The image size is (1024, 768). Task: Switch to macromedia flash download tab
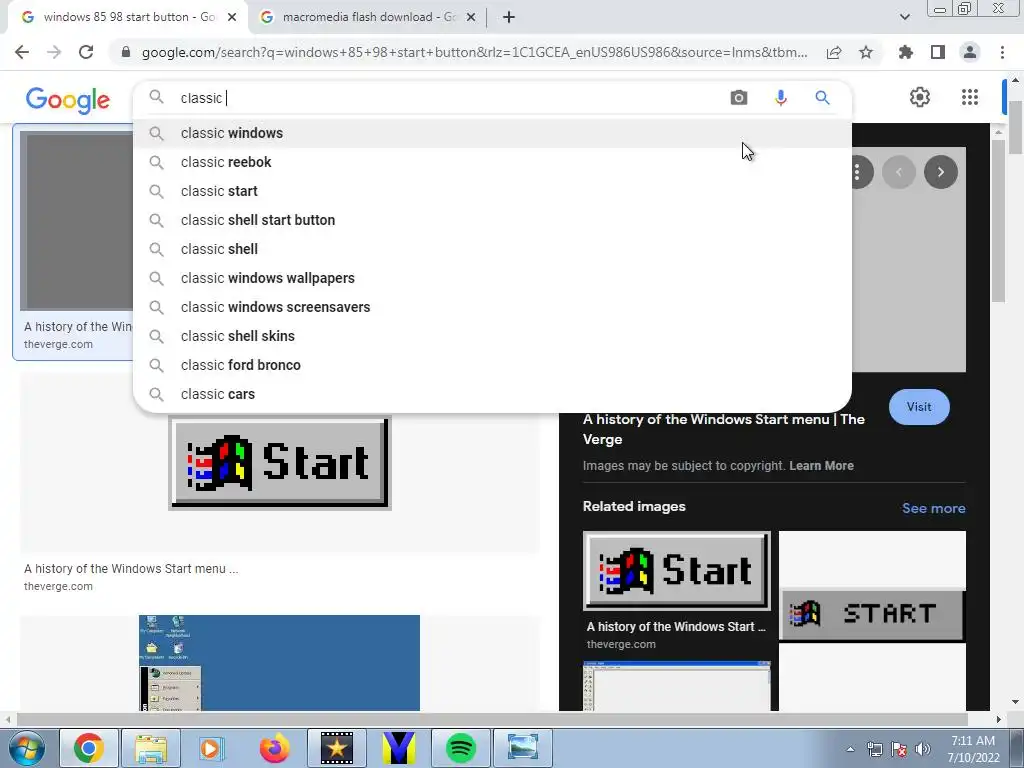[x=369, y=17]
